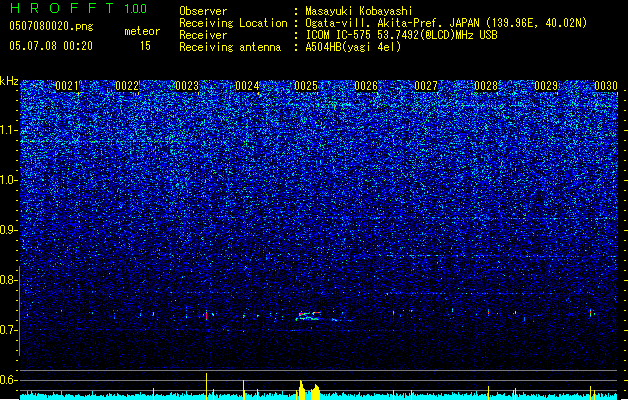
Task: Click the 0.6 kHz axis tick label
Action: click(x=9, y=380)
